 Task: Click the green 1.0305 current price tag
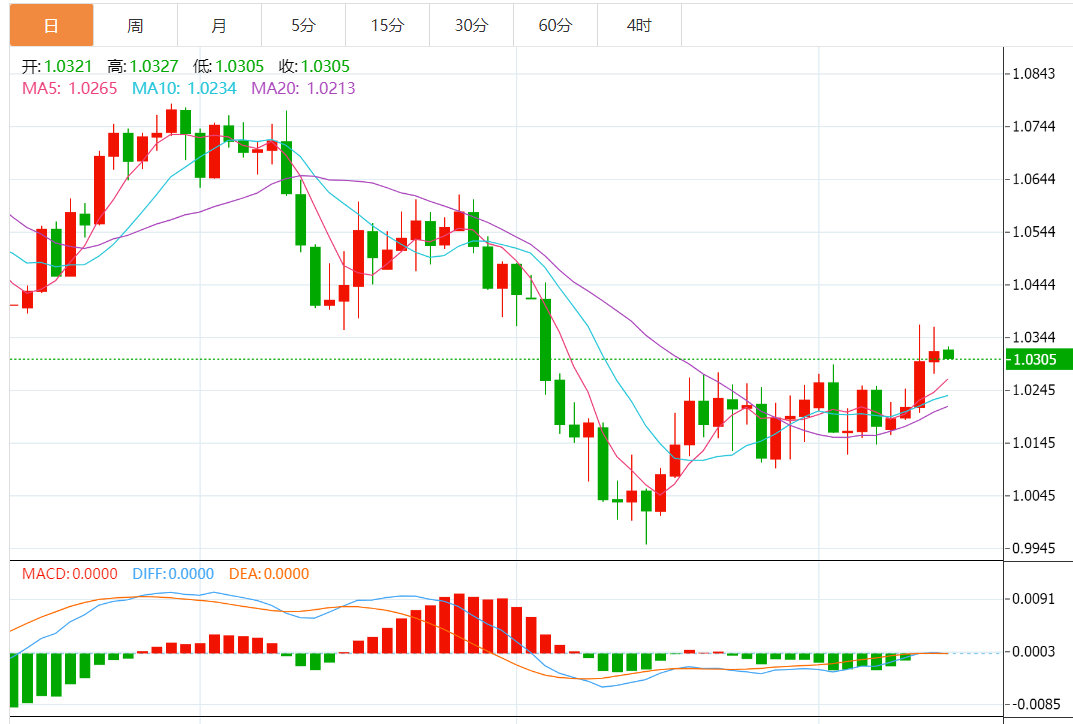(1038, 359)
